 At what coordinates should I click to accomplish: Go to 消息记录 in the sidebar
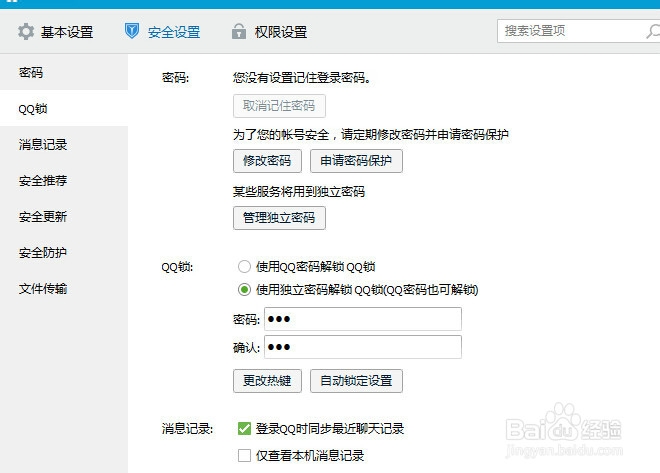coord(64,145)
